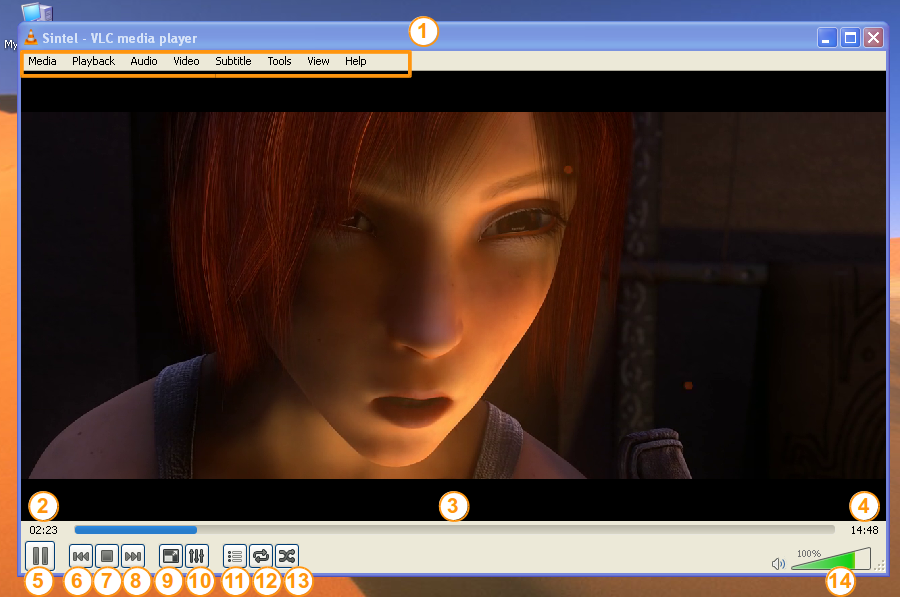This screenshot has height=597, width=900.
Task: Click the seek progress bar
Action: (455, 530)
